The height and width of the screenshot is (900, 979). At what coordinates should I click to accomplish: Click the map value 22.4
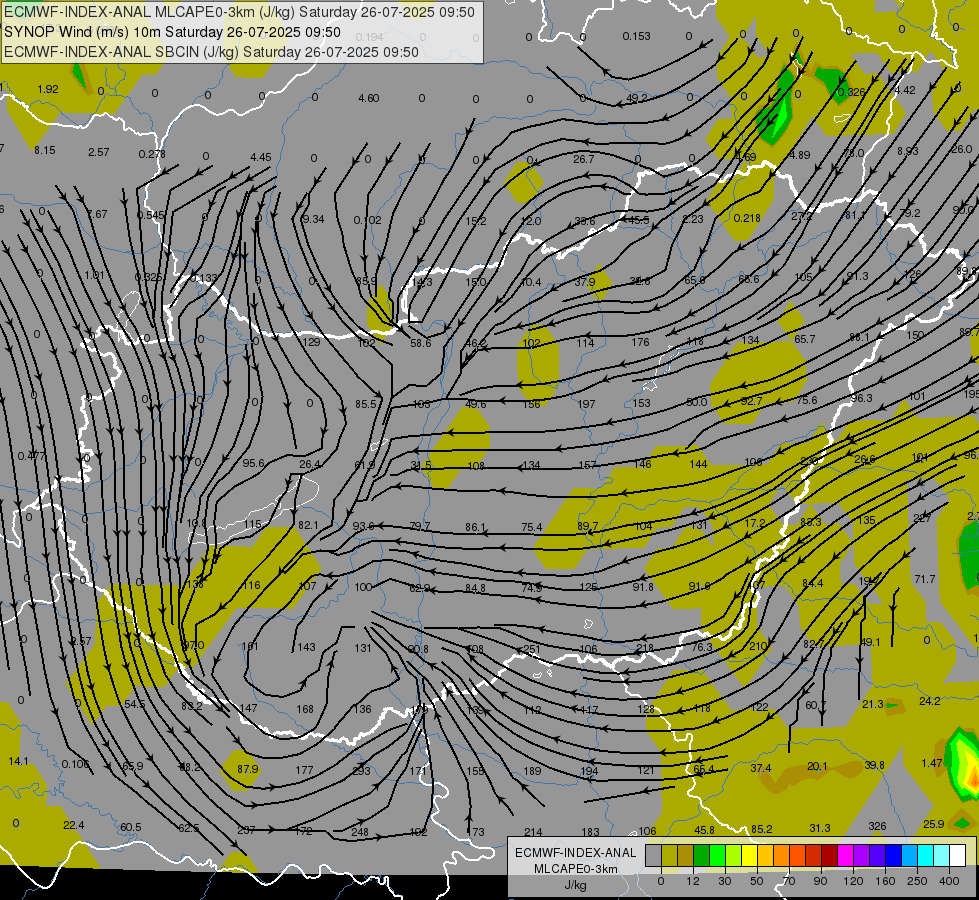tap(74, 825)
